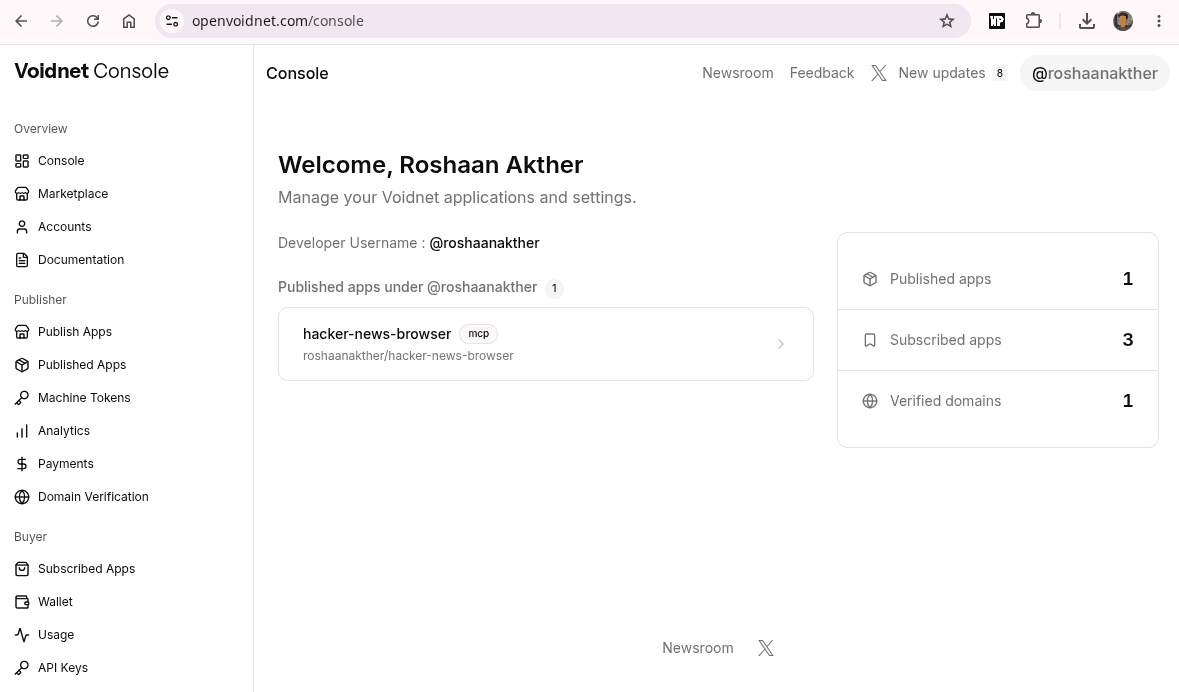Open Subscribed Apps in the sidebar
This screenshot has height=692, width=1179.
coord(75,569)
